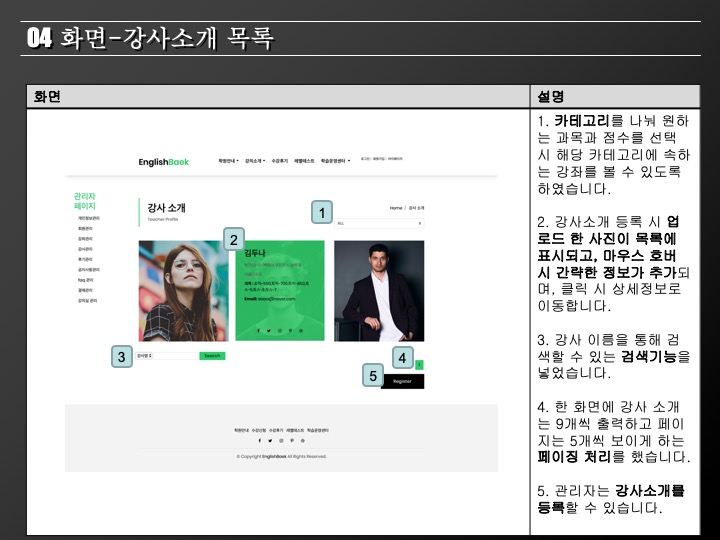This screenshot has width=720, height=540.
Task: Click the green Search button
Action: pyautogui.click(x=212, y=356)
